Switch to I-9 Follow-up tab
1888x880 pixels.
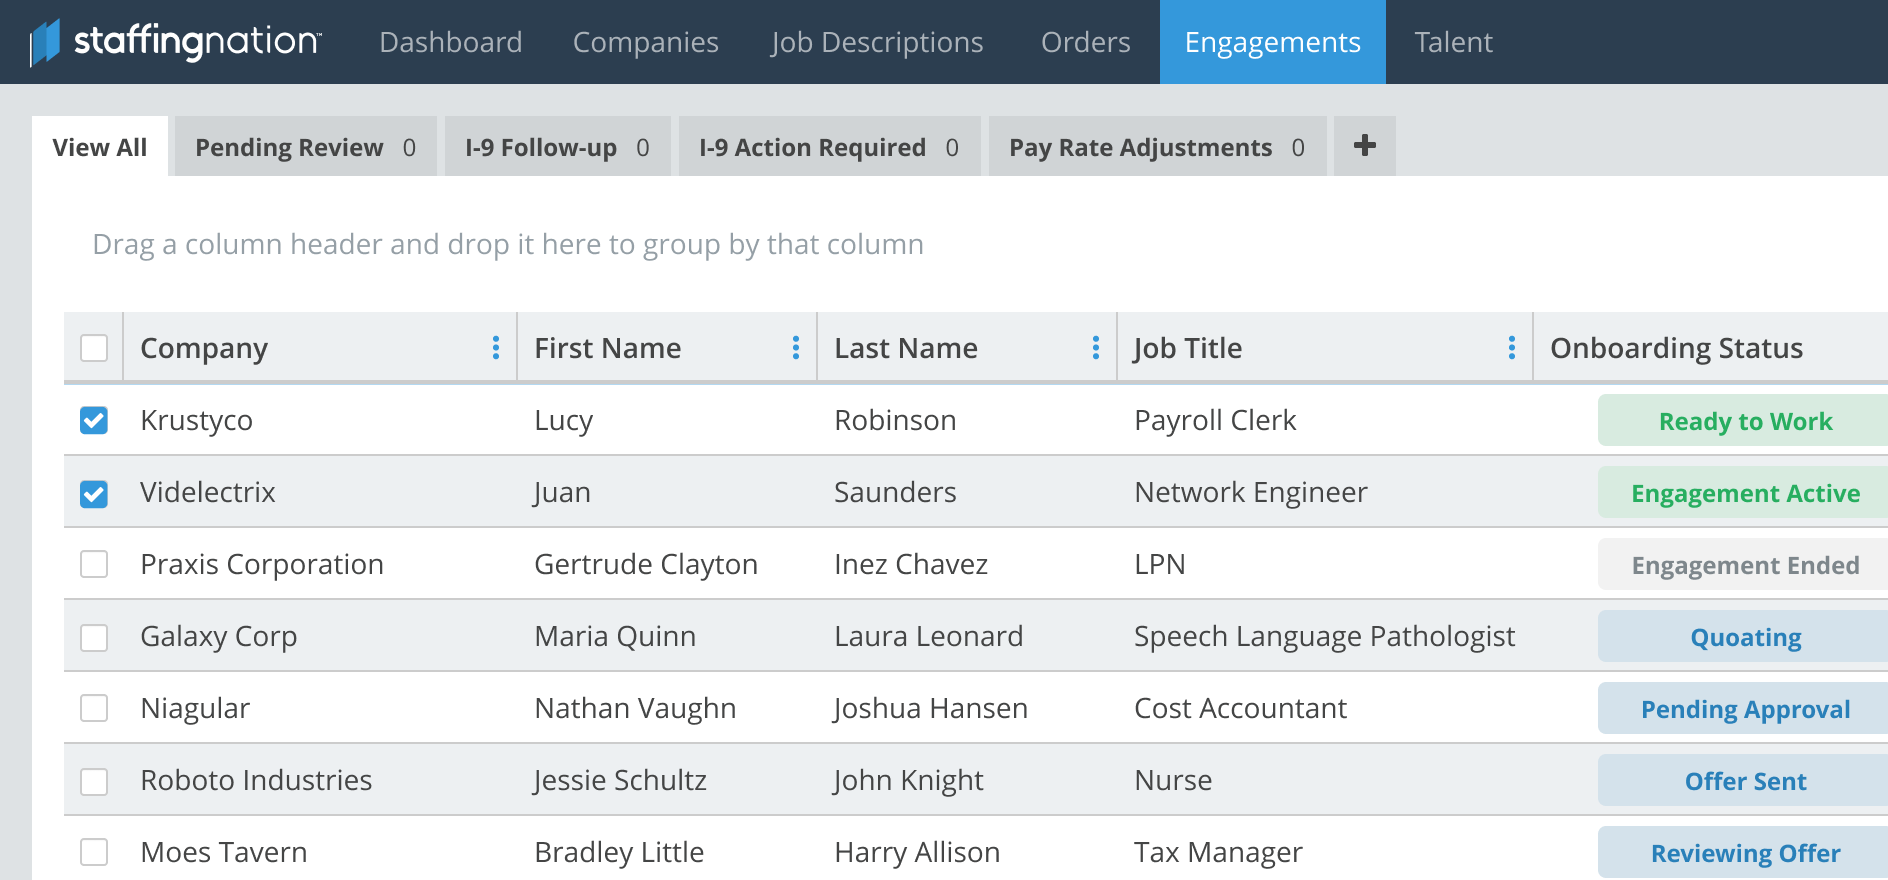point(558,146)
